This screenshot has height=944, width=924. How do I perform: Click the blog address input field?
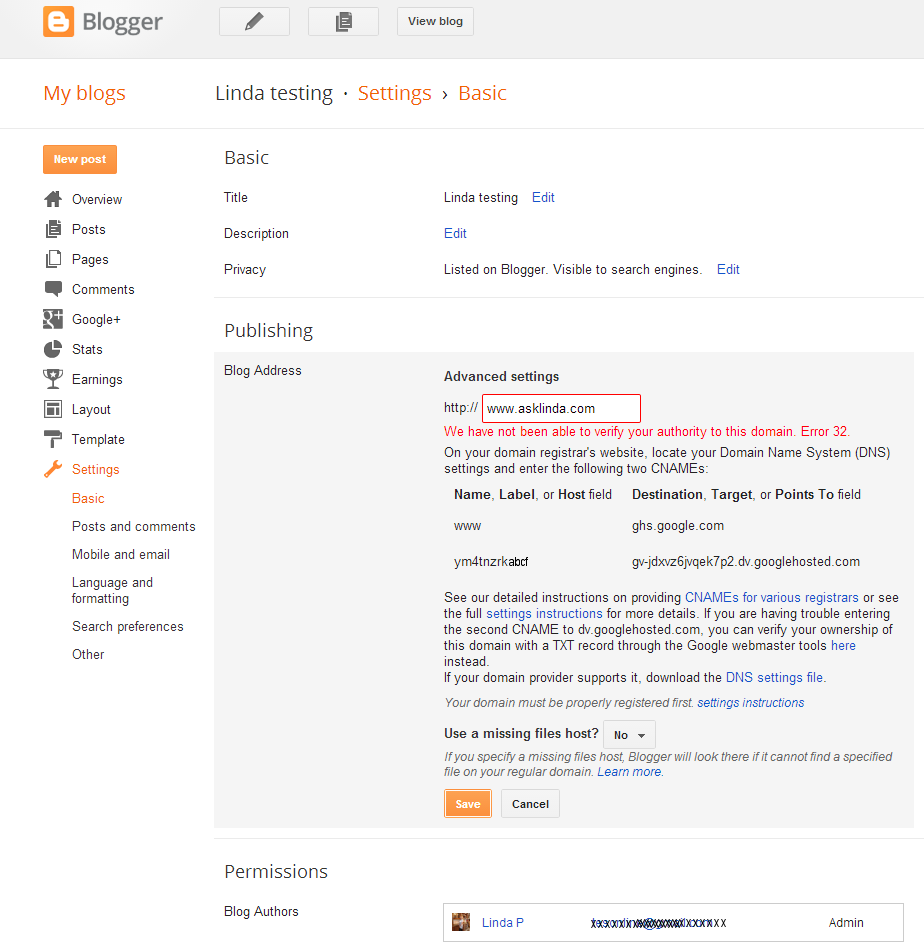point(561,408)
